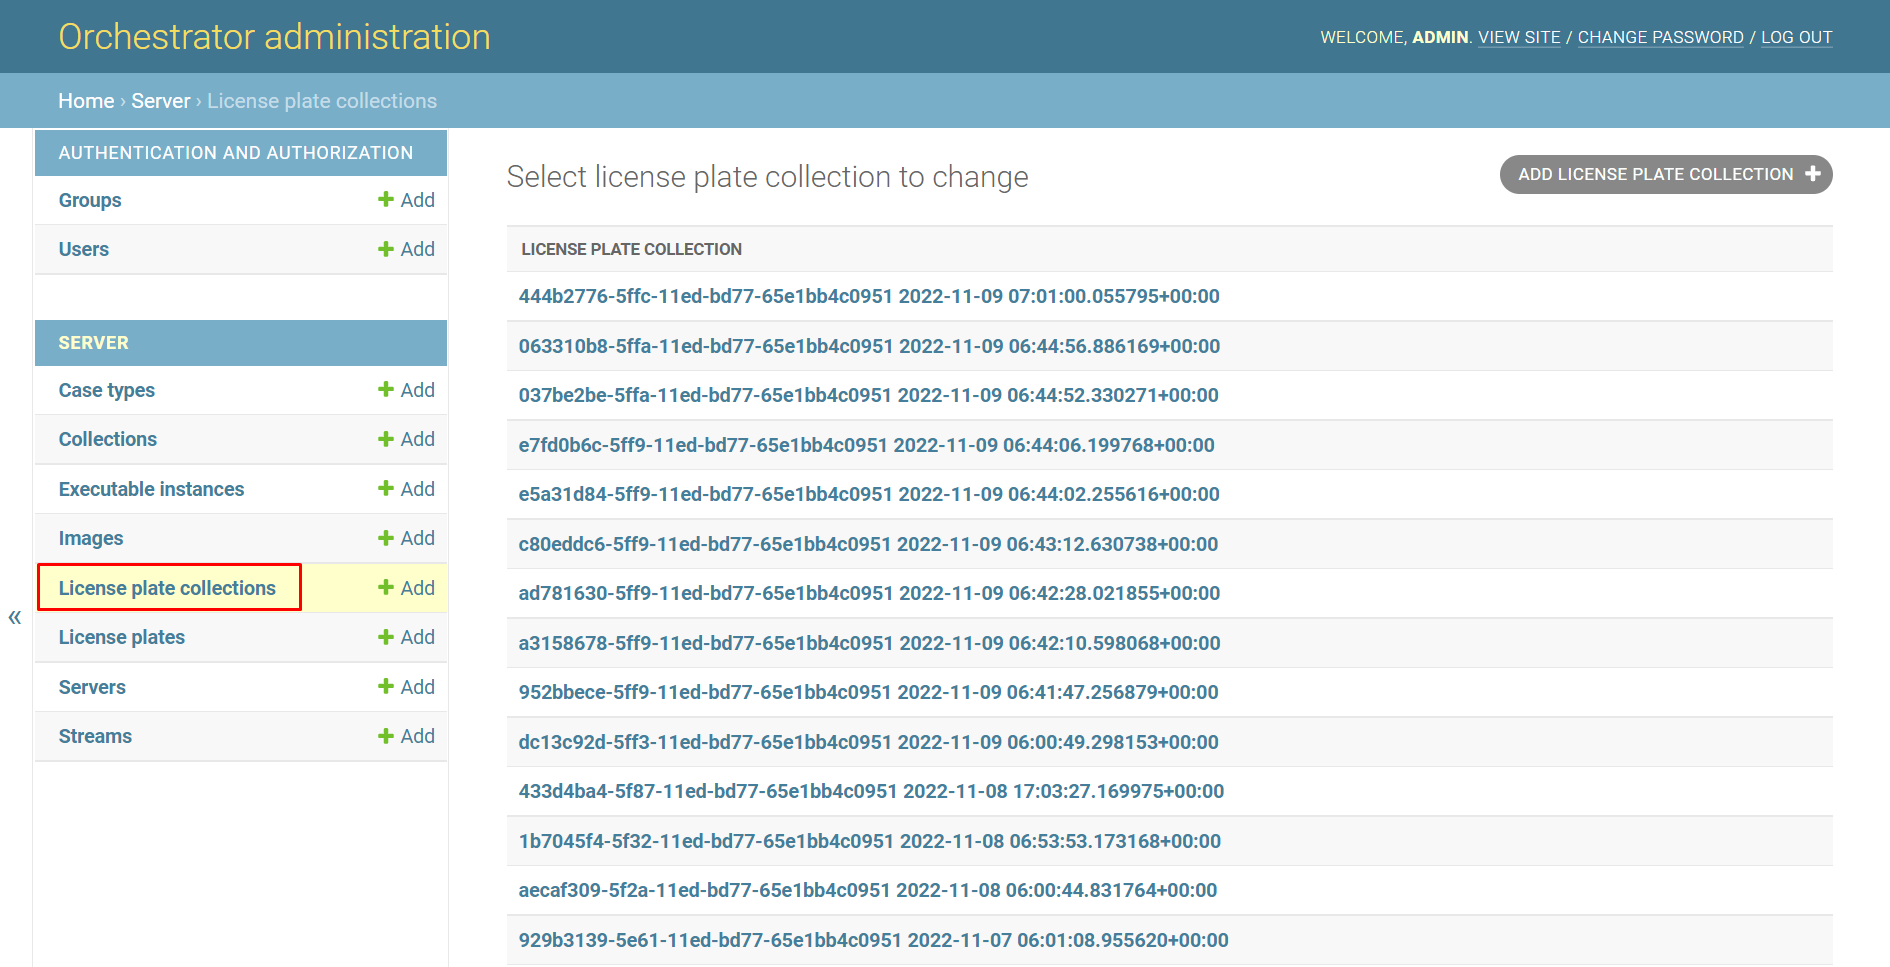Viewport: 1890px width, 967px height.
Task: Click the plus Add icon beside Users
Action: pos(386,249)
